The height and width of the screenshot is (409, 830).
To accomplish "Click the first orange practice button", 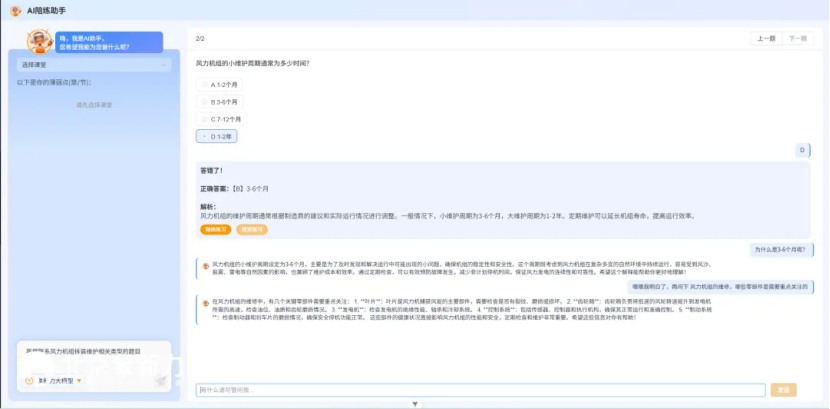I will (215, 229).
